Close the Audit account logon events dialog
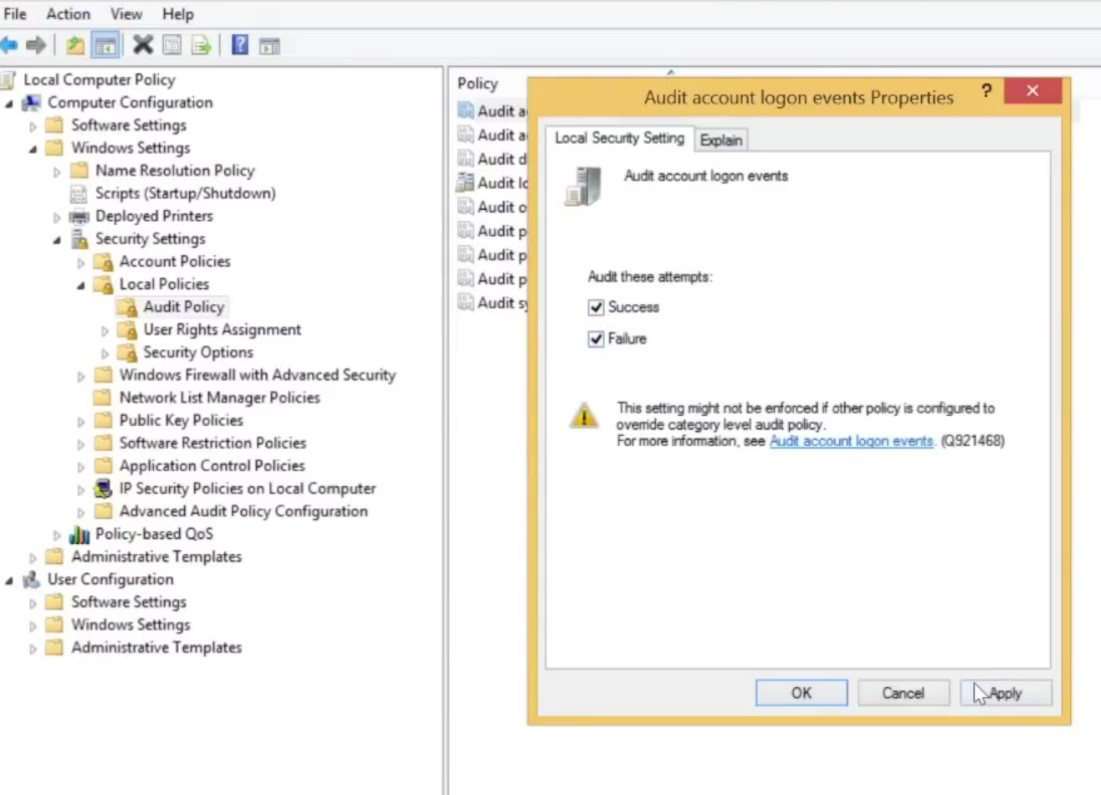 1032,91
